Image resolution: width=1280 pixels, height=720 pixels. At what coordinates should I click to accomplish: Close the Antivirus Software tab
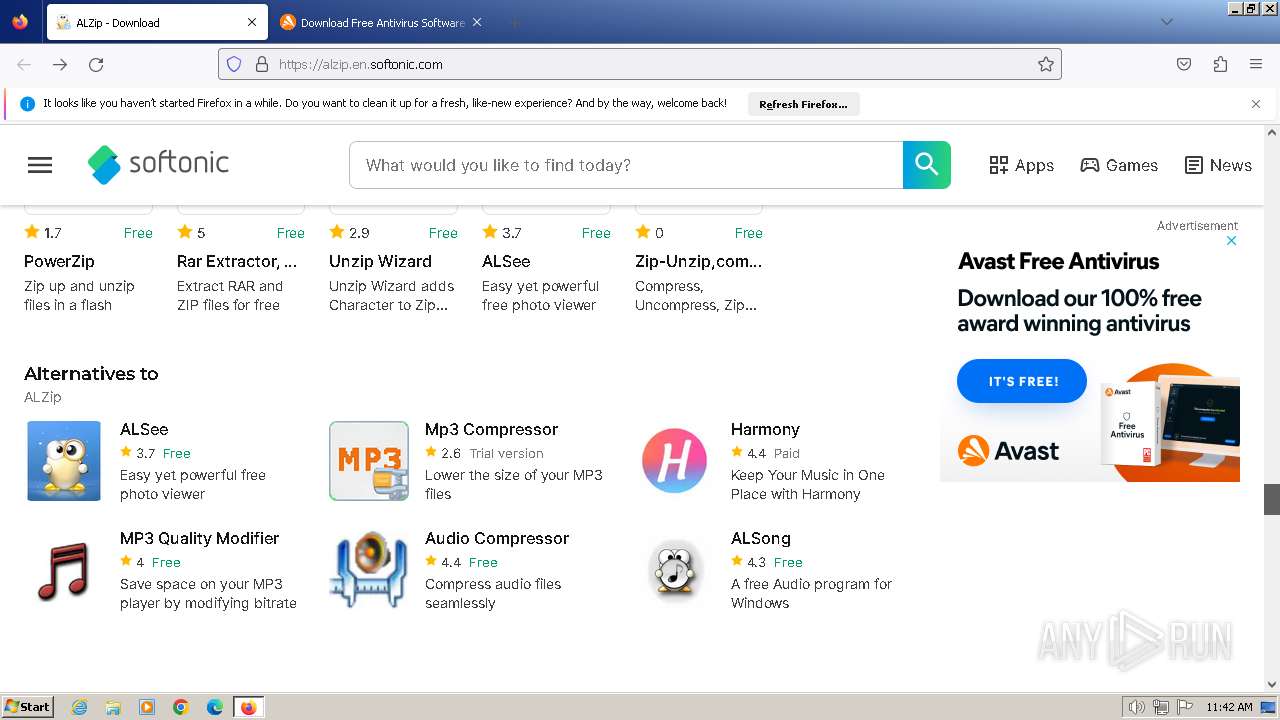click(x=477, y=22)
